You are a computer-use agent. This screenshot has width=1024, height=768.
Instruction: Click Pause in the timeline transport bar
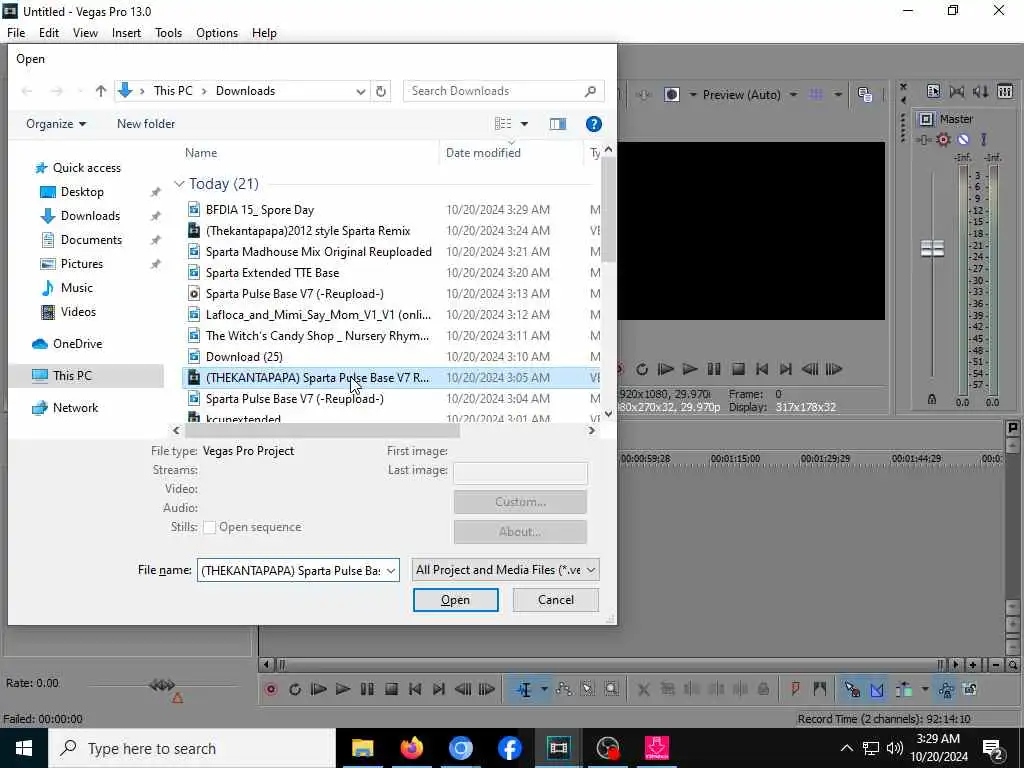367,689
